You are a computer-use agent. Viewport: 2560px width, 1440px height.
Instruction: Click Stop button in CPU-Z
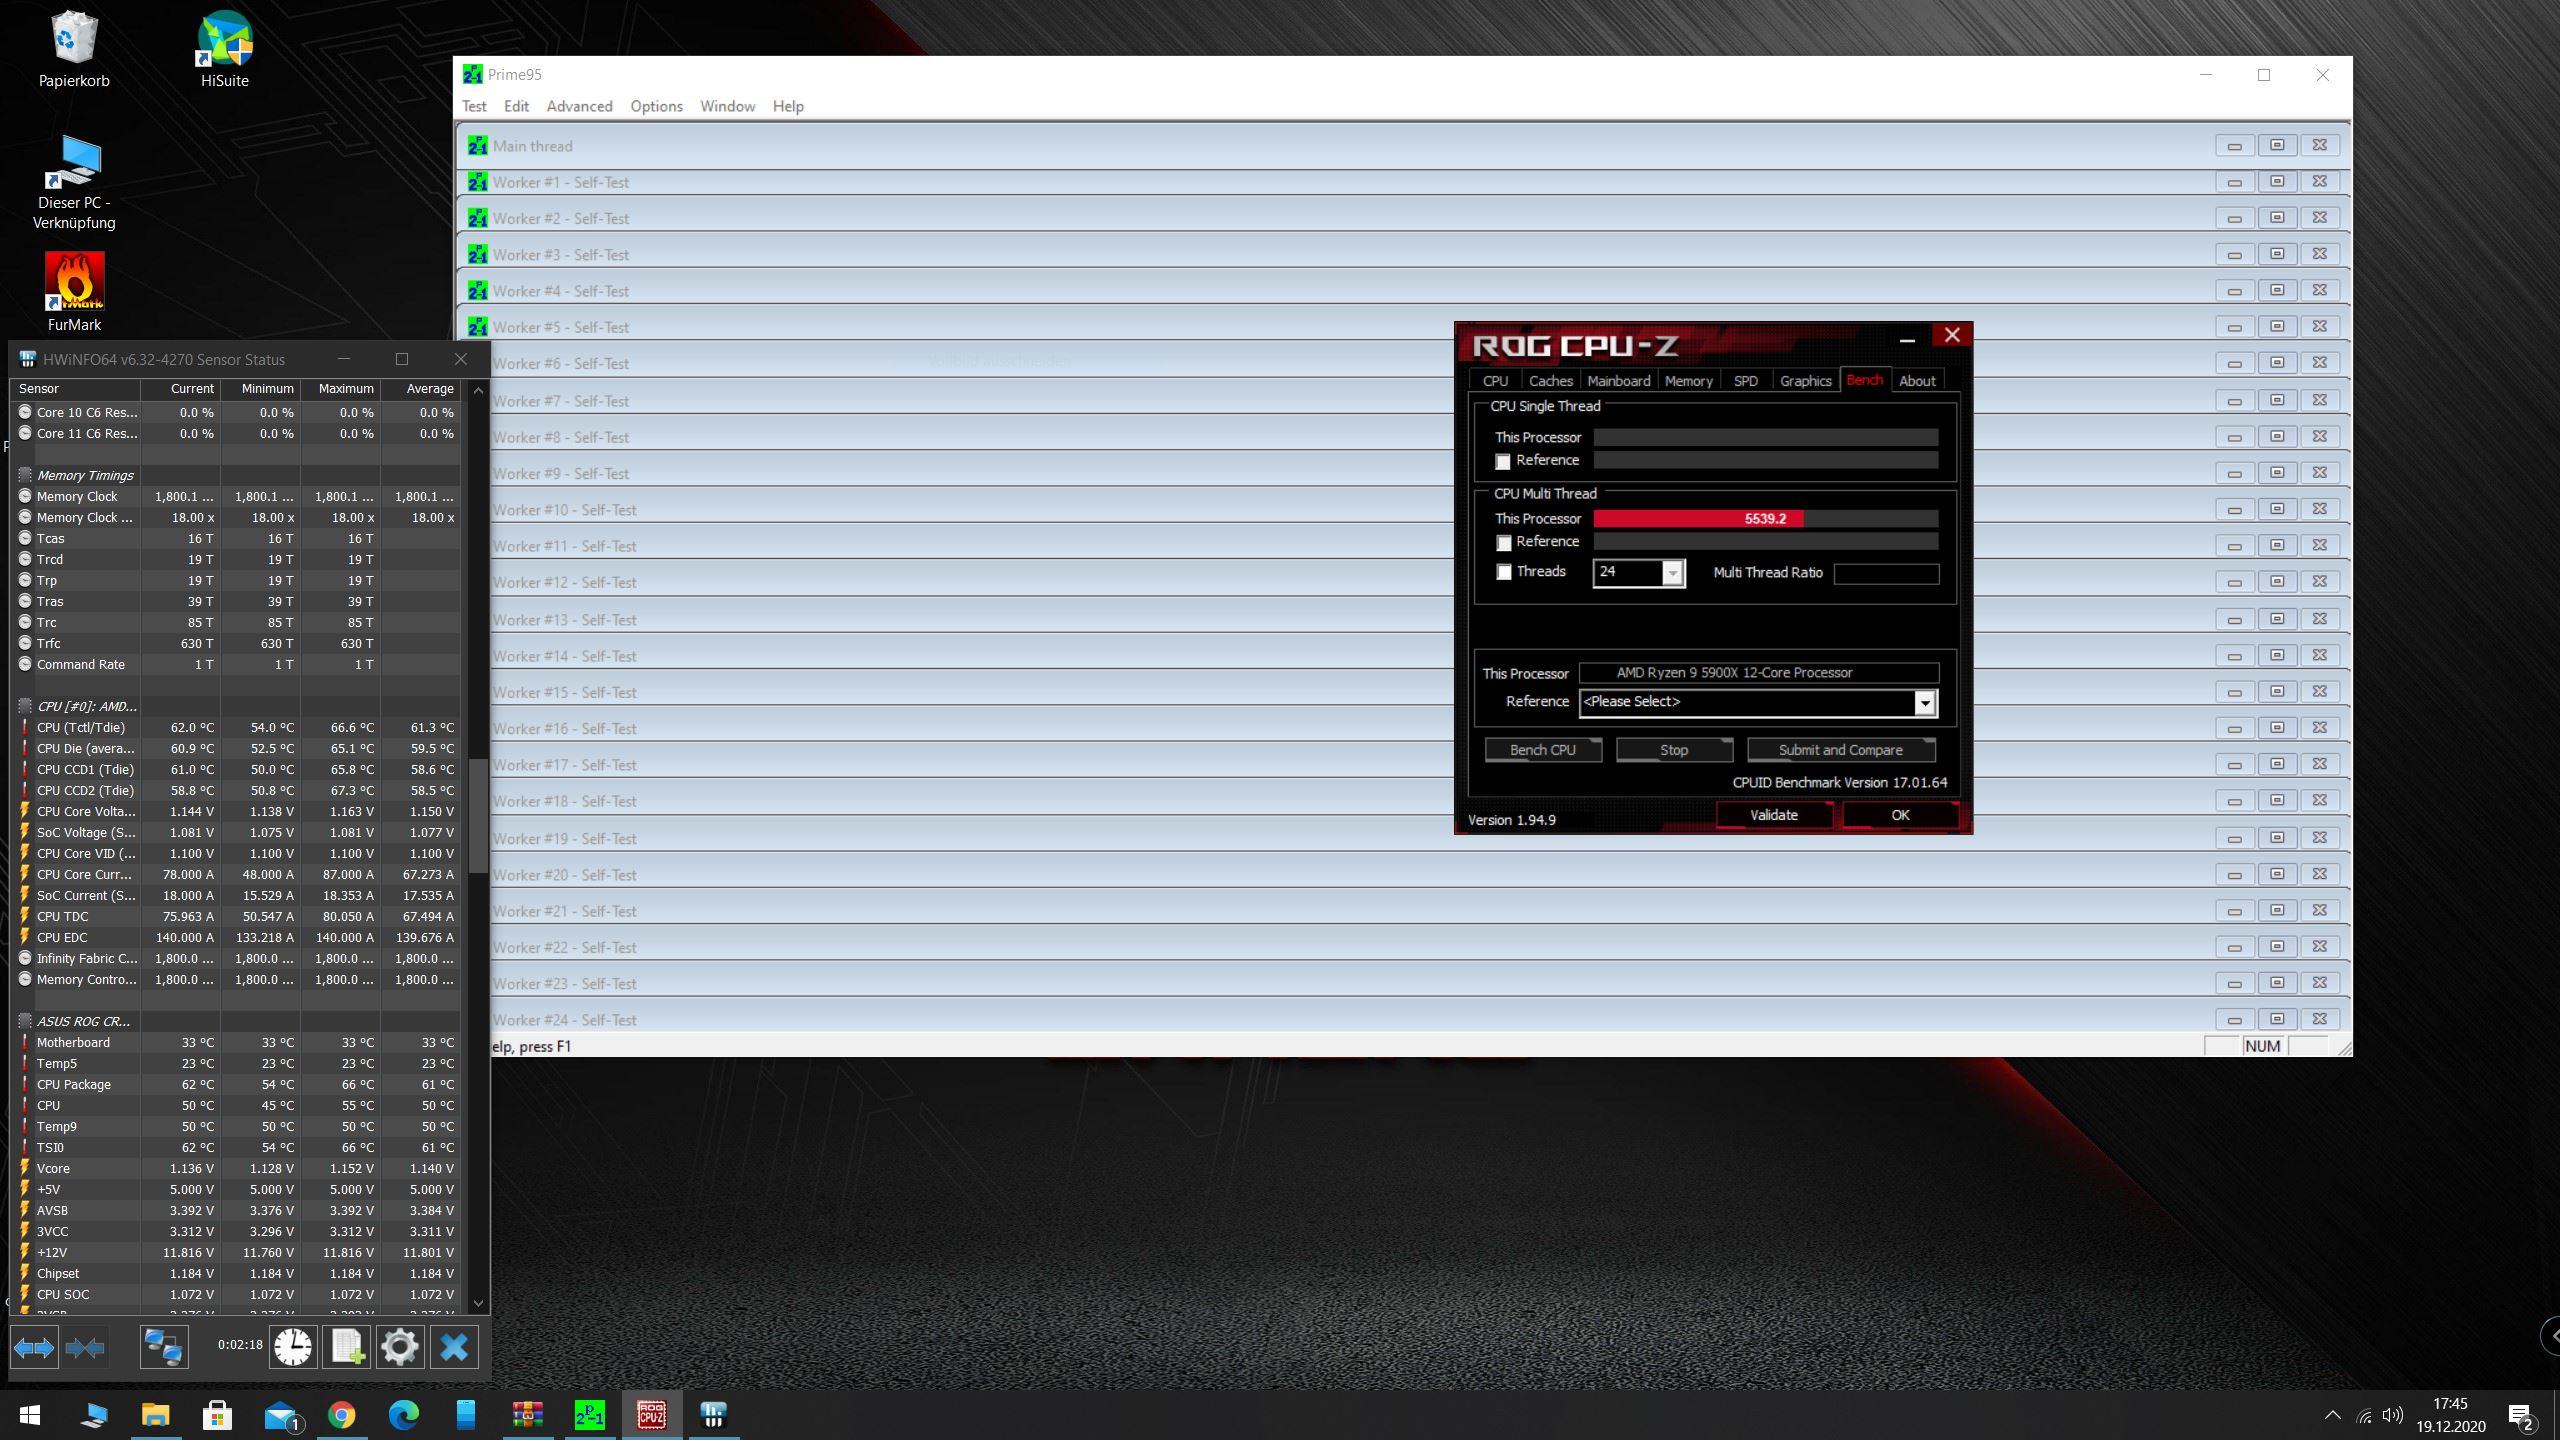[1674, 750]
